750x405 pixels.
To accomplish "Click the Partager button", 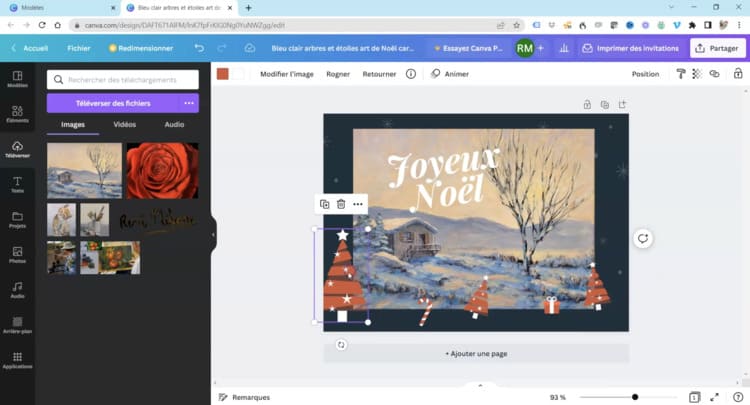I will pyautogui.click(x=717, y=48).
